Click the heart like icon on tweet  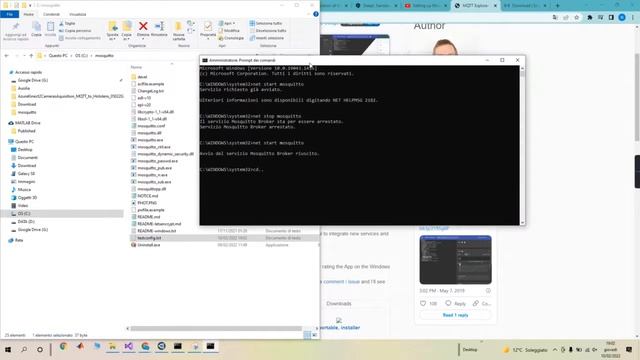click(x=423, y=303)
